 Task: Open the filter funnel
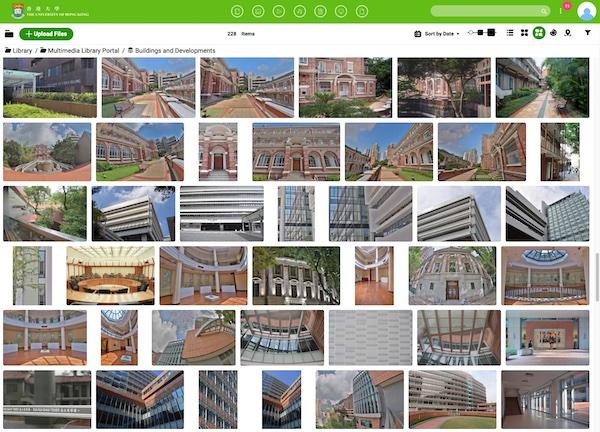588,33
